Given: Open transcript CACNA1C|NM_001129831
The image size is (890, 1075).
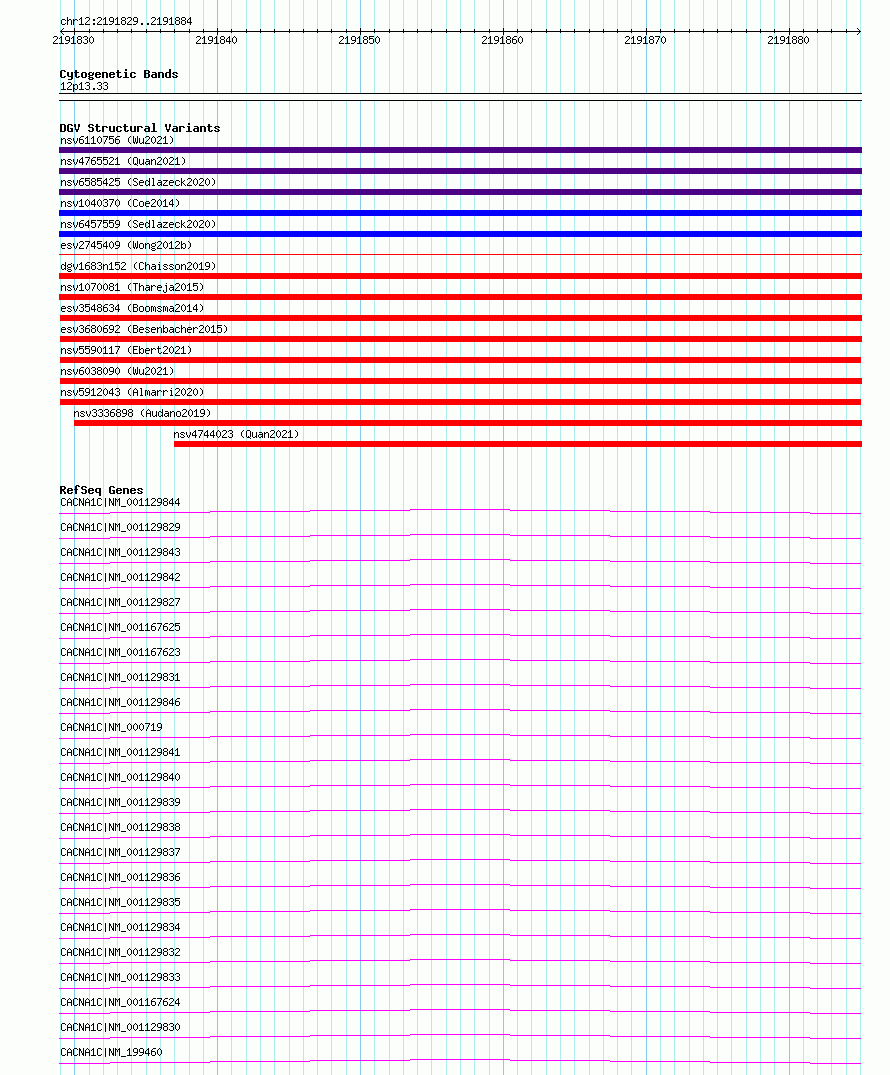Looking at the screenshot, I should click(121, 677).
